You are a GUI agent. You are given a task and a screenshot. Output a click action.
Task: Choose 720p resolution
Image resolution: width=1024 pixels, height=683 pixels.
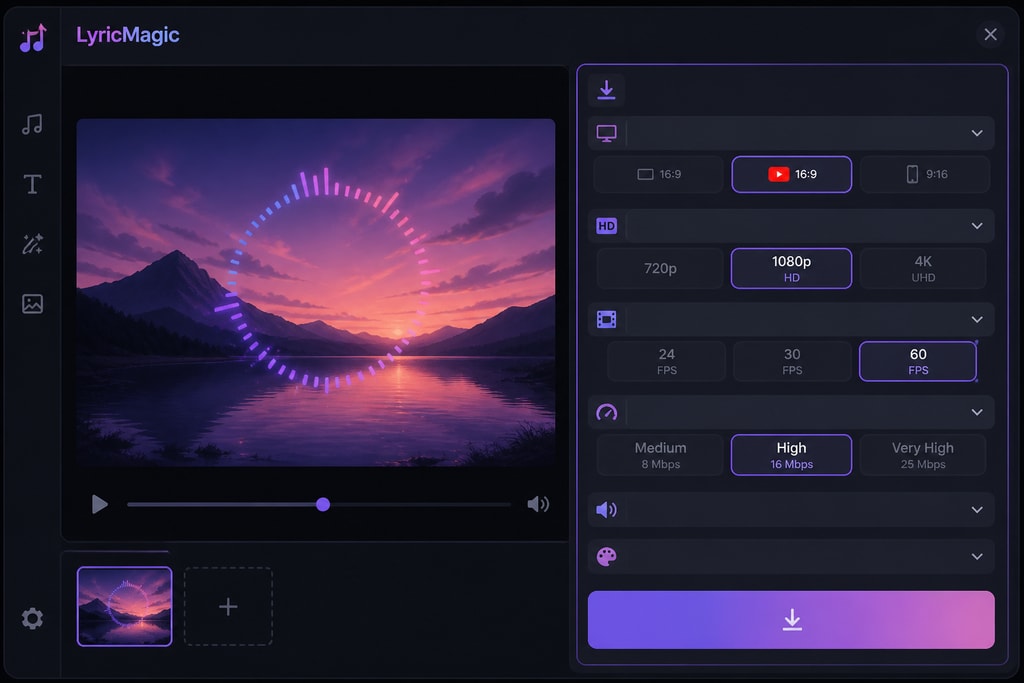tap(660, 268)
